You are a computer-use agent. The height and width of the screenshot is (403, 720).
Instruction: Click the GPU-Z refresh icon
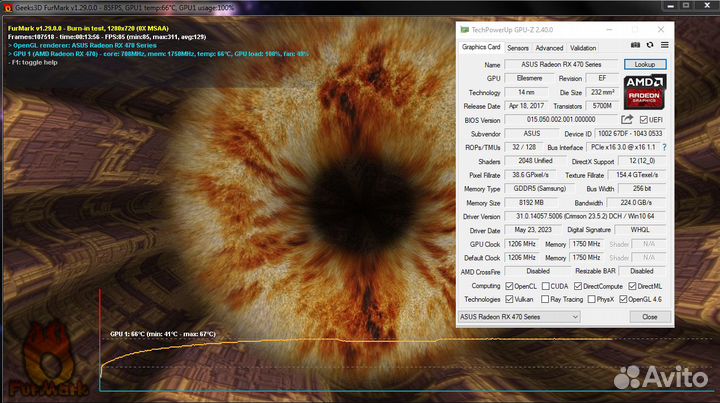coord(650,45)
